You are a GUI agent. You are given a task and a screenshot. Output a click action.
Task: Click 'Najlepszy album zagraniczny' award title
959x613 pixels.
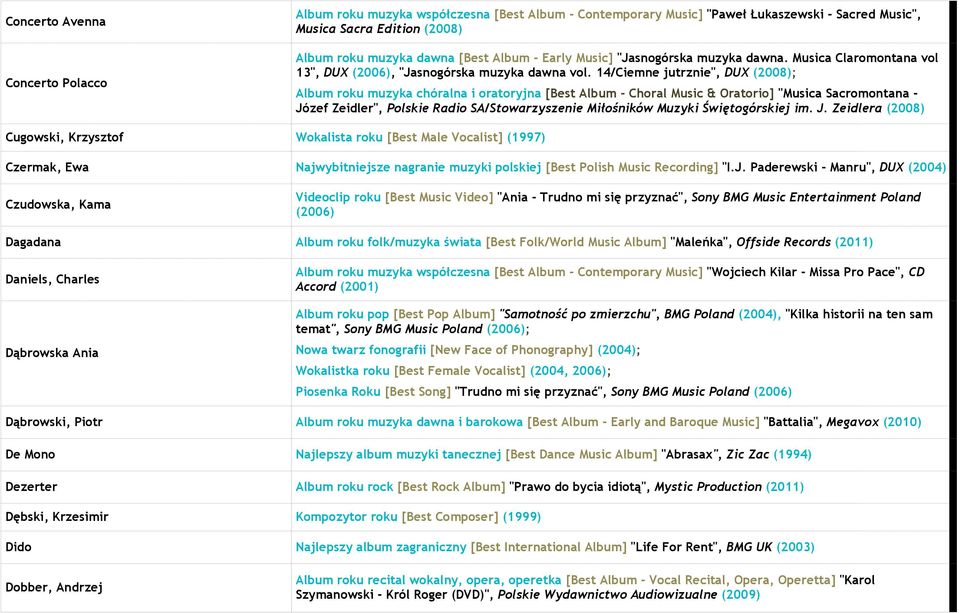tap(381, 547)
